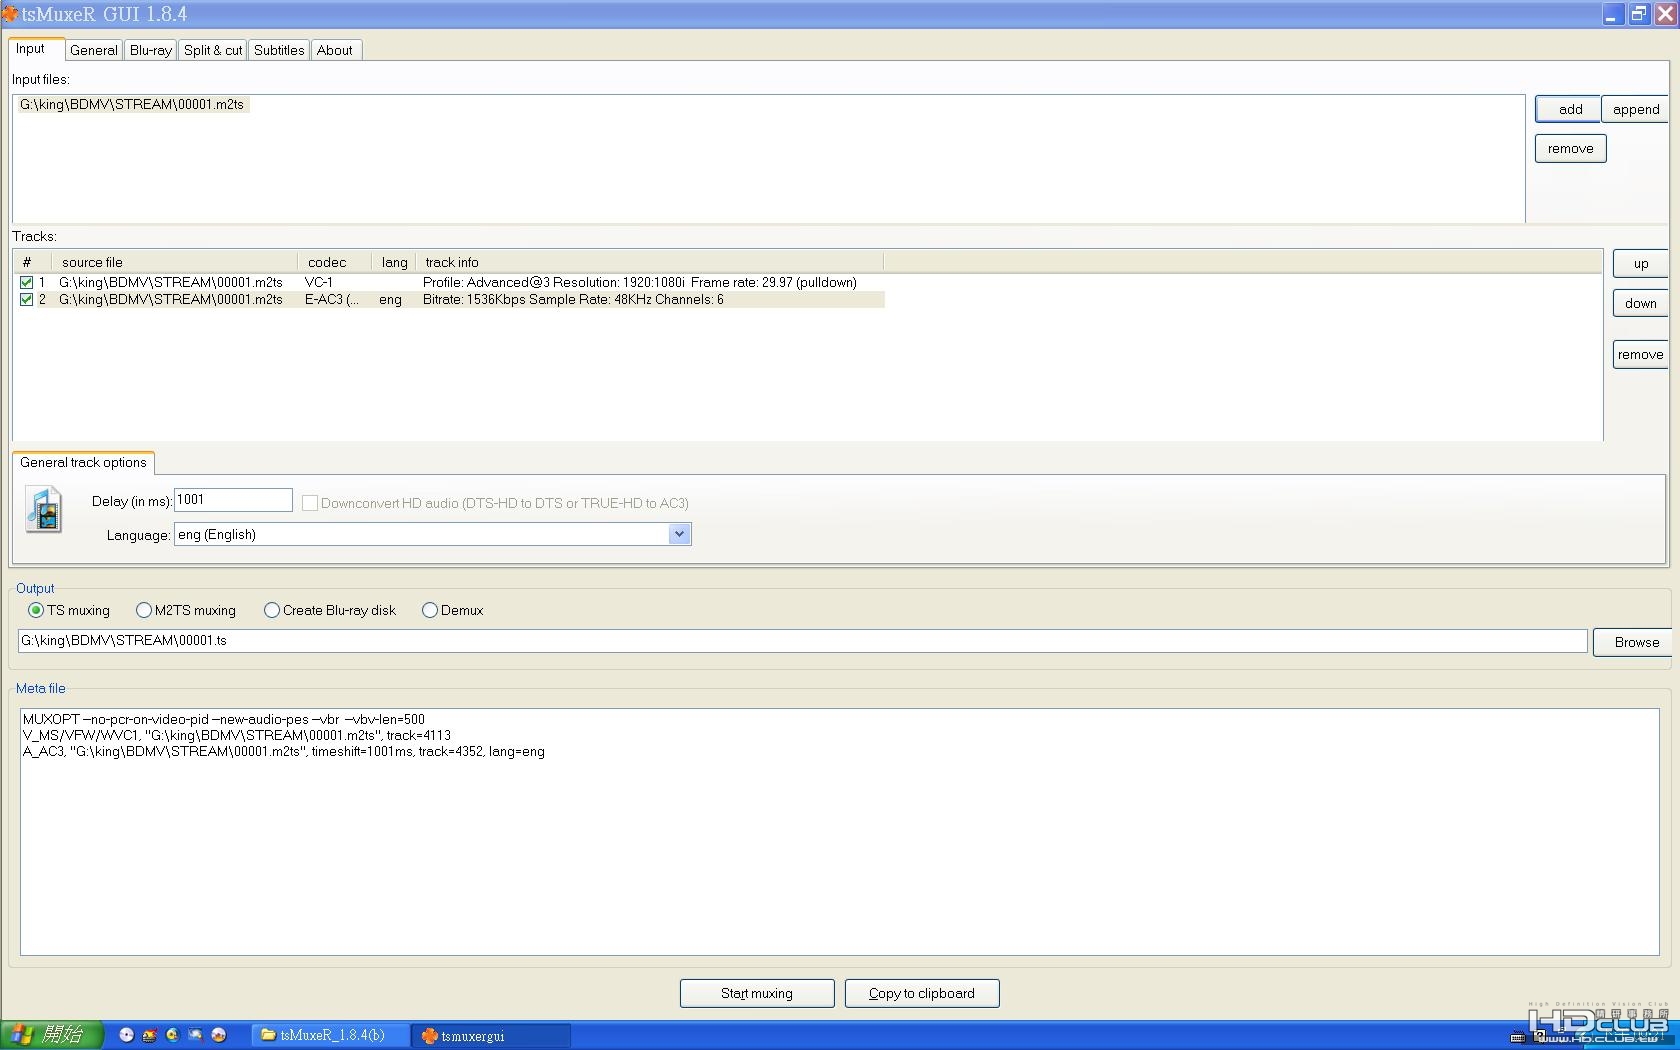Restore down the tsMuxeR GUI window
Viewport: 1680px width, 1050px height.
1638,14
